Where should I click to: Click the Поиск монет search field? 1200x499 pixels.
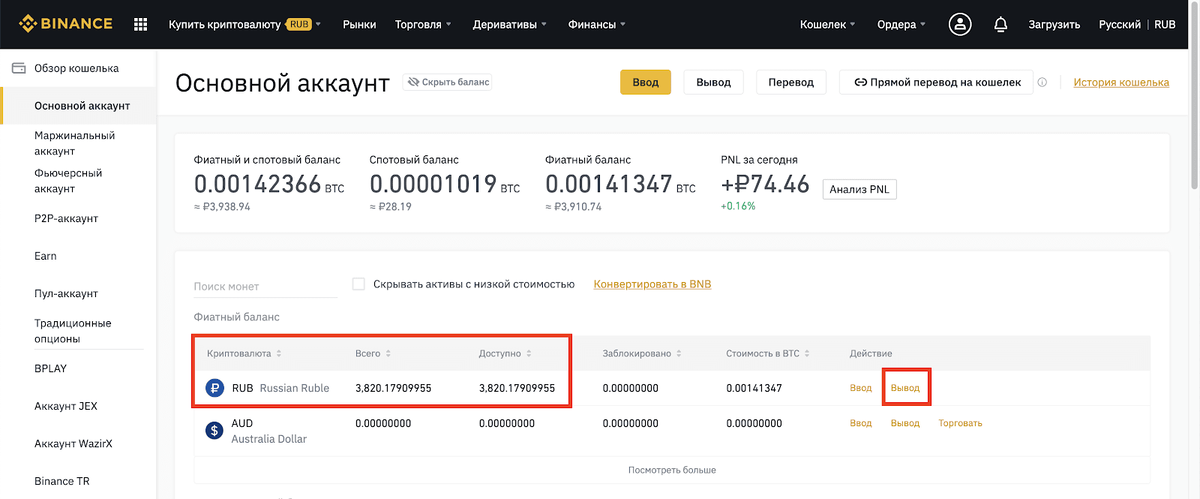coord(265,286)
